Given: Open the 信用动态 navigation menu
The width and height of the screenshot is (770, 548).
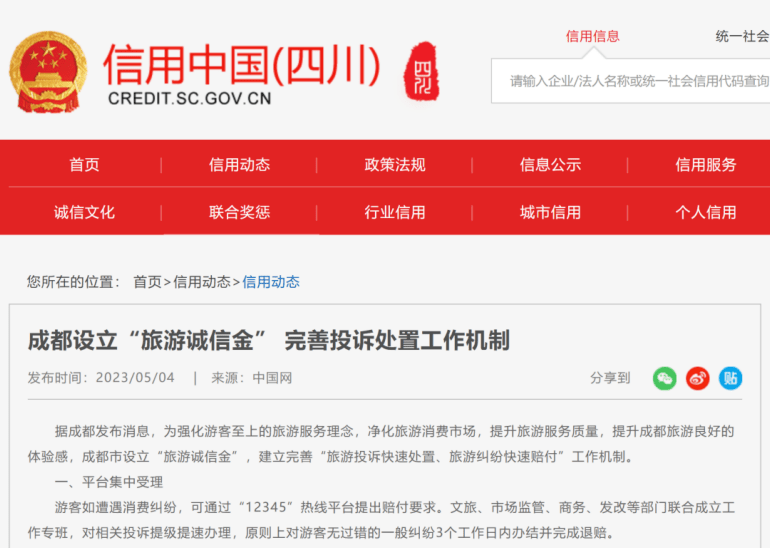Looking at the screenshot, I should coord(240,164).
